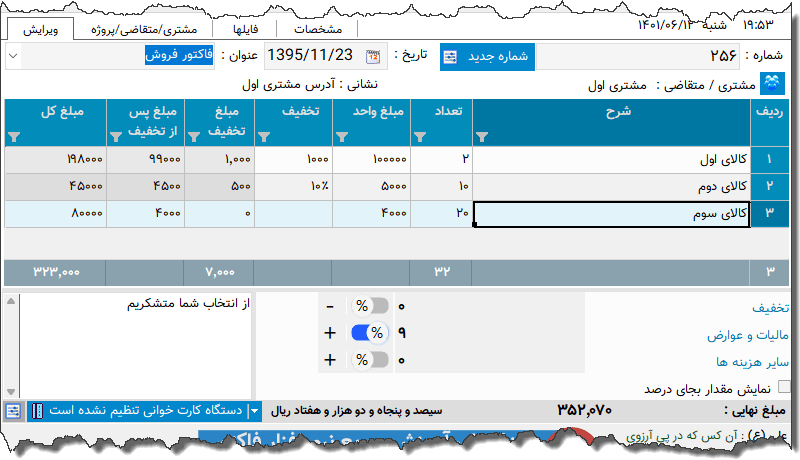
Task: Click the total cell ۴۵۰۰۰
Action: point(56,186)
